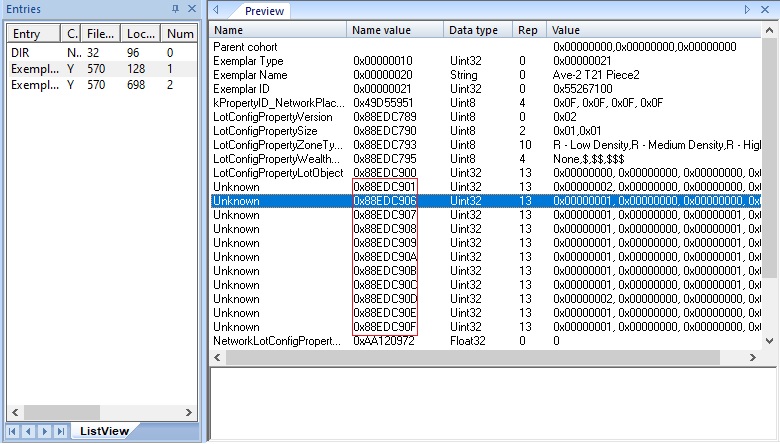Sort by Entry column header
Viewport: 780px width, 444px height.
click(x=33, y=34)
